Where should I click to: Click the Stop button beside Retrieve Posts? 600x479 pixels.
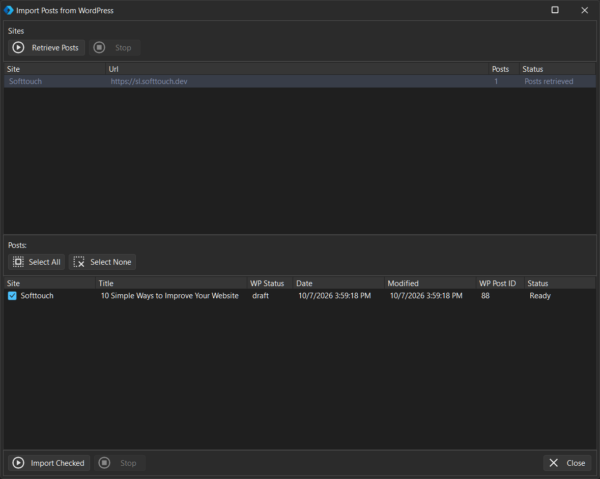tap(114, 48)
